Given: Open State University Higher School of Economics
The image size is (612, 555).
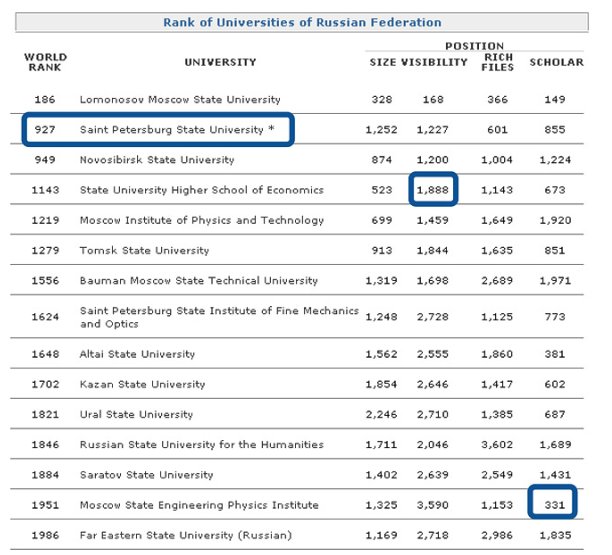Looking at the screenshot, I should [x=204, y=190].
